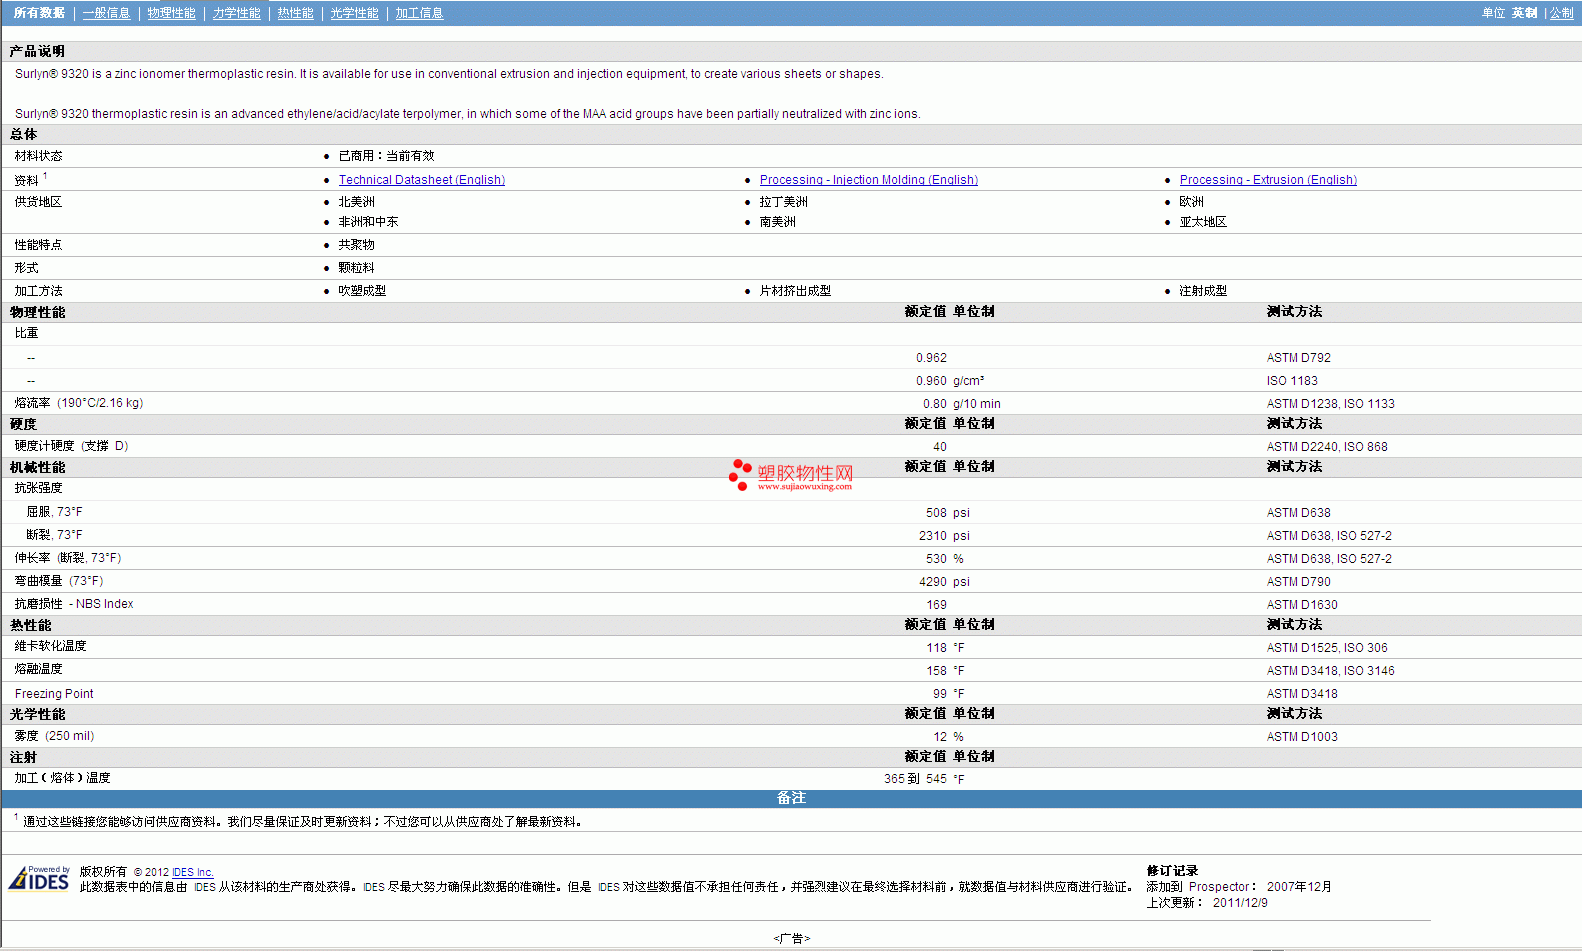Viewport: 1582px width, 951px height.
Task: Open the Technical Datasheet (English) link
Action: coord(422,180)
